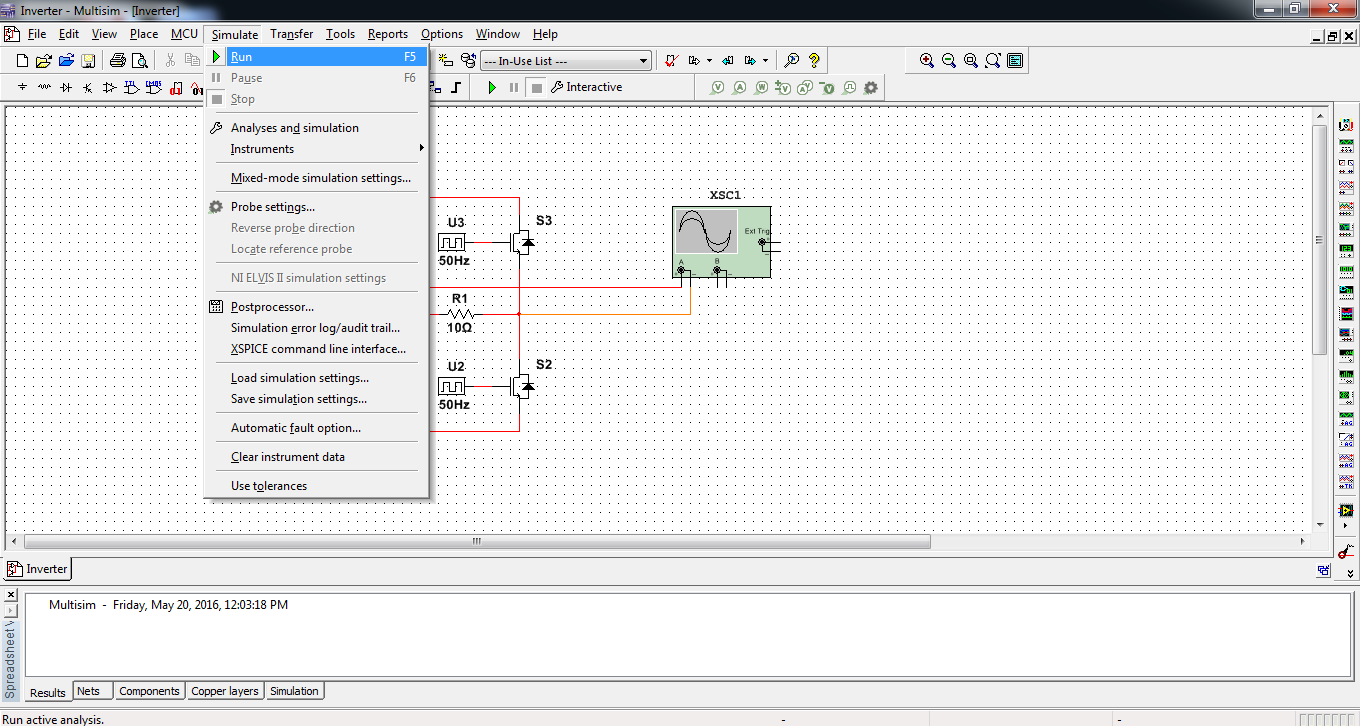This screenshot has width=1360, height=726.
Task: Open the Reports menu
Action: pos(388,34)
